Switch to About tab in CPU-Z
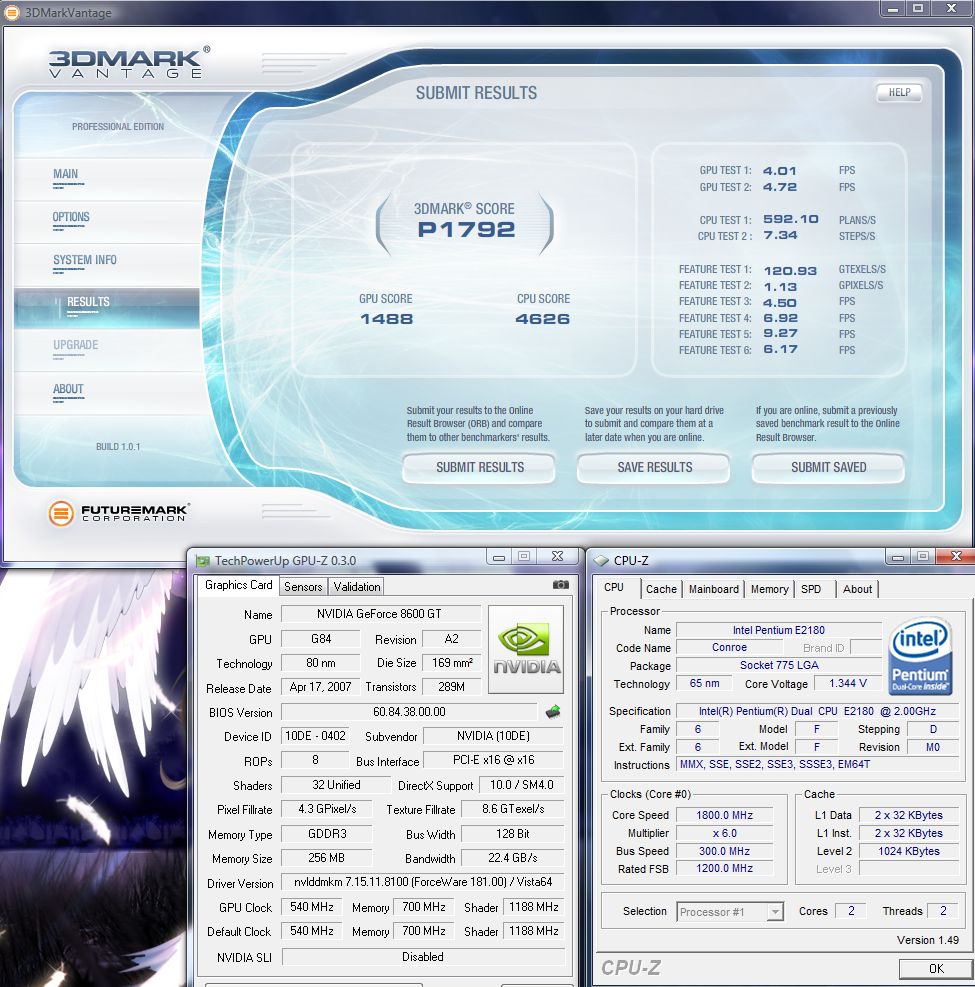Image resolution: width=975 pixels, height=987 pixels. tap(857, 589)
